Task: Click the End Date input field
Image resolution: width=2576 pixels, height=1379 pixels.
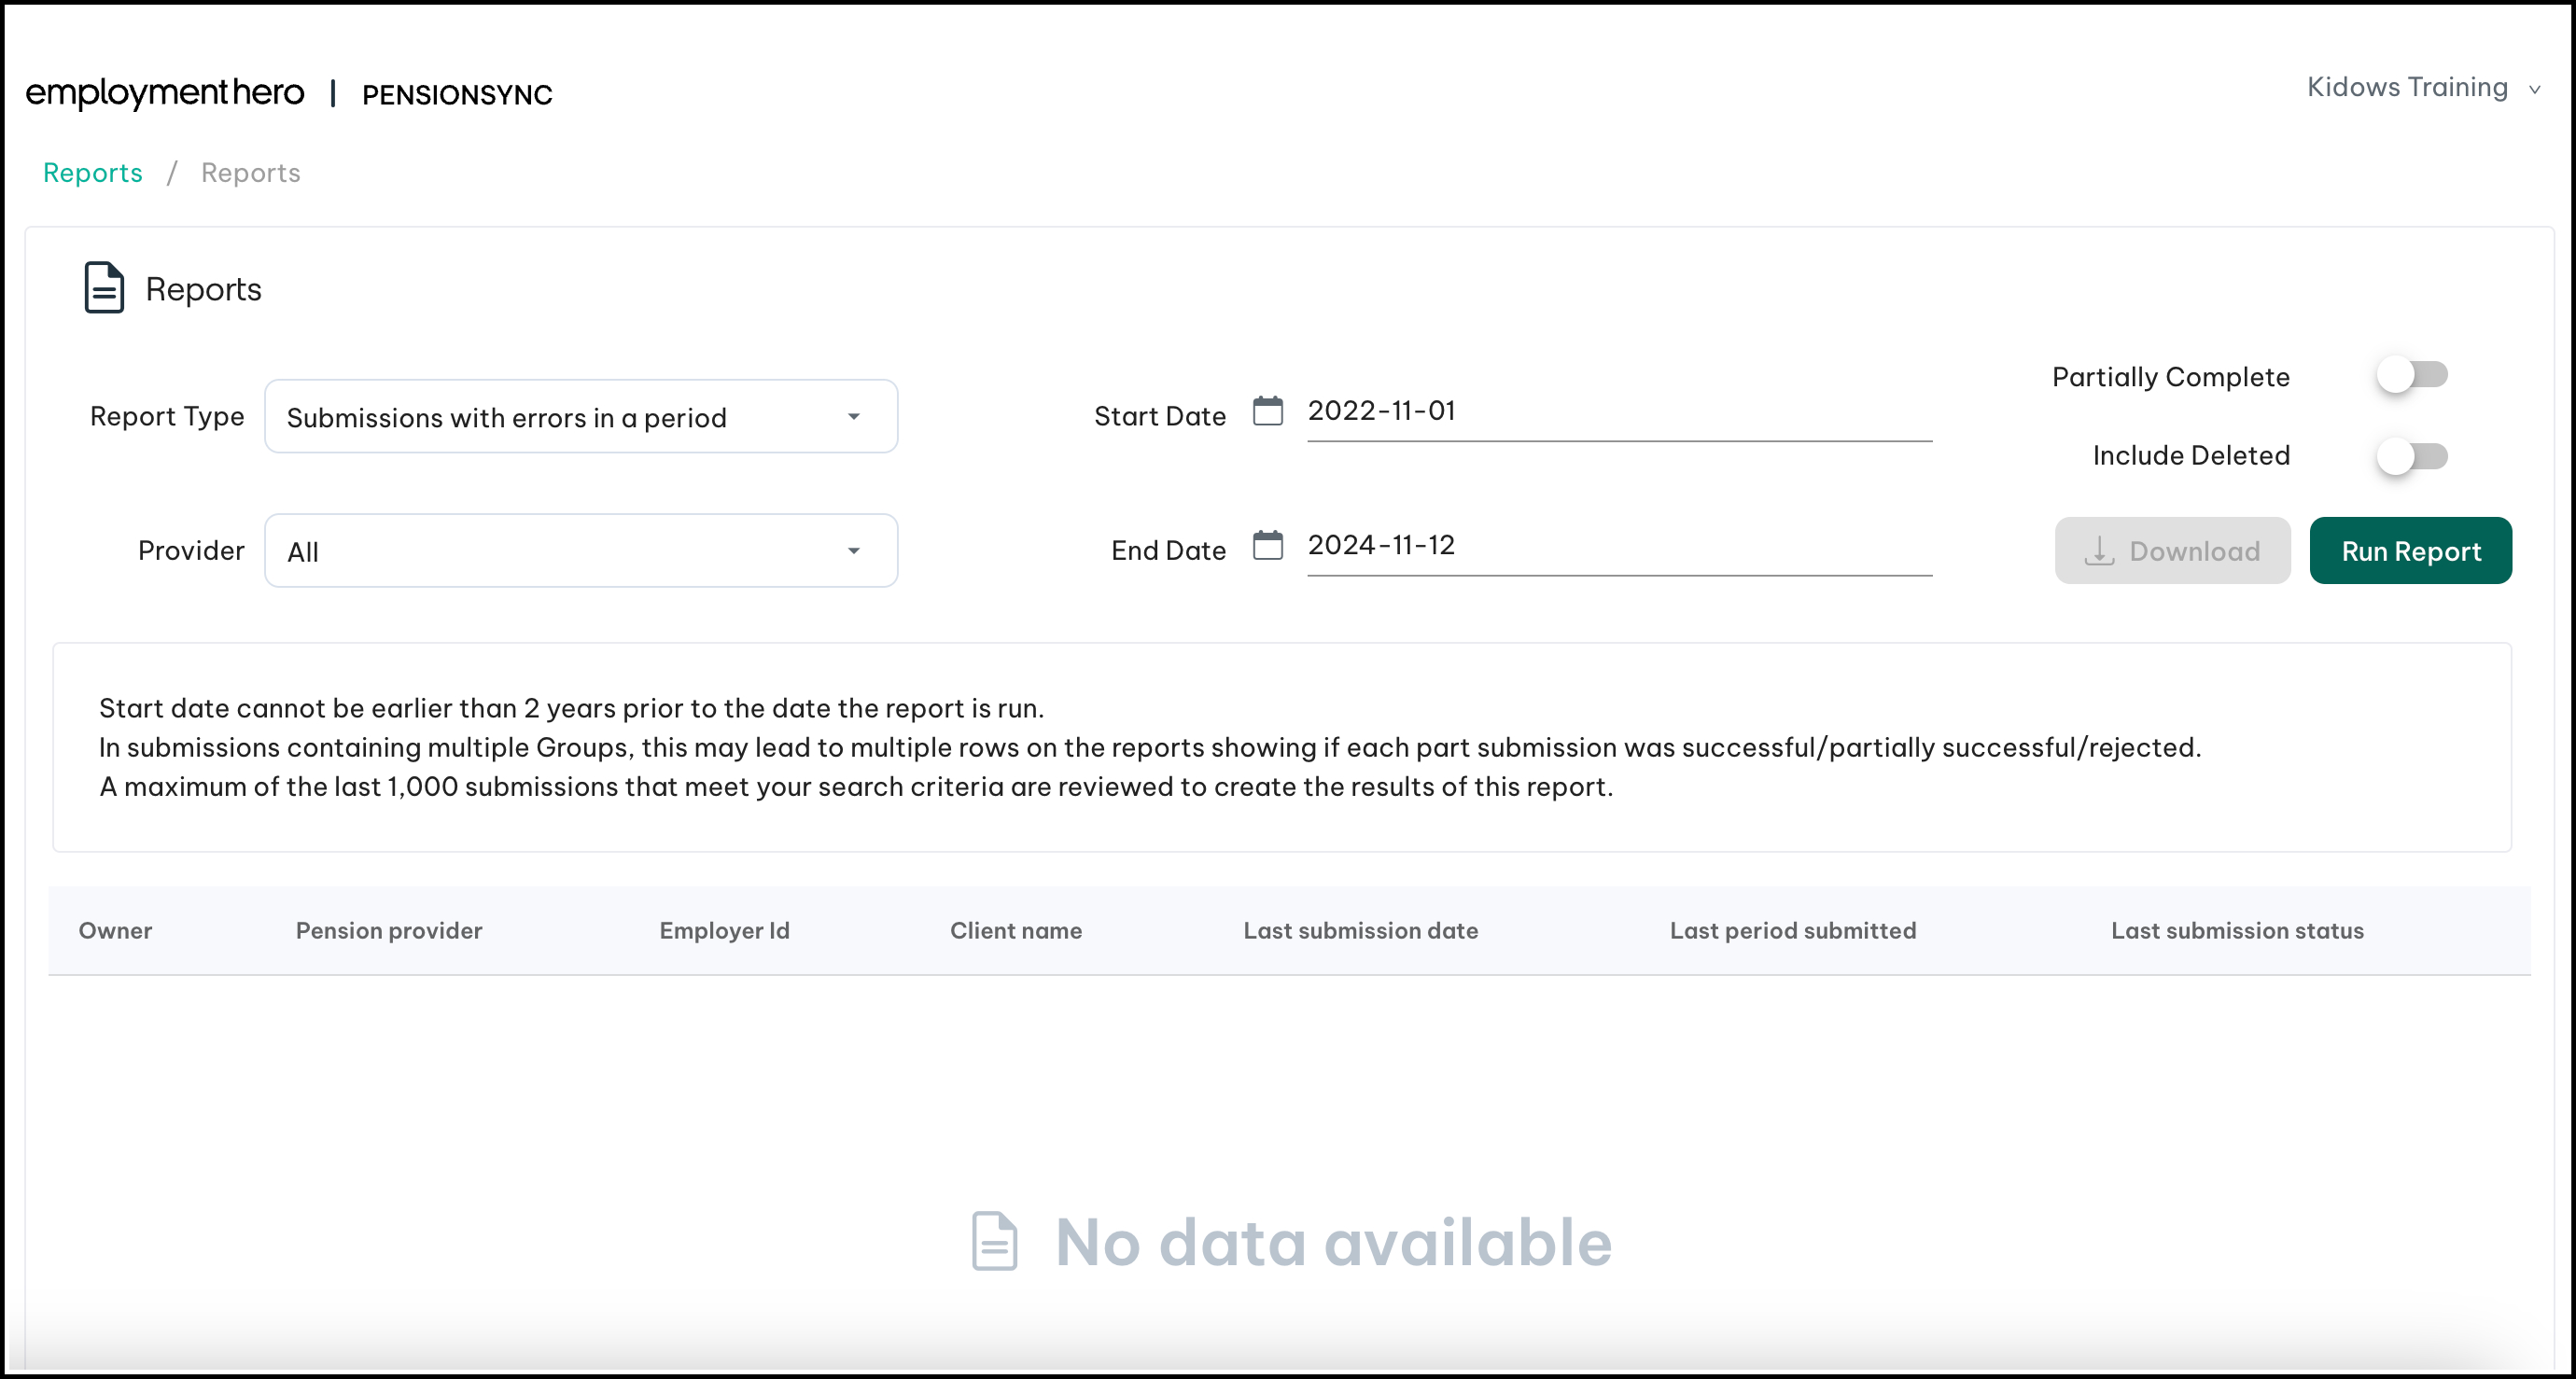Action: click(1618, 545)
